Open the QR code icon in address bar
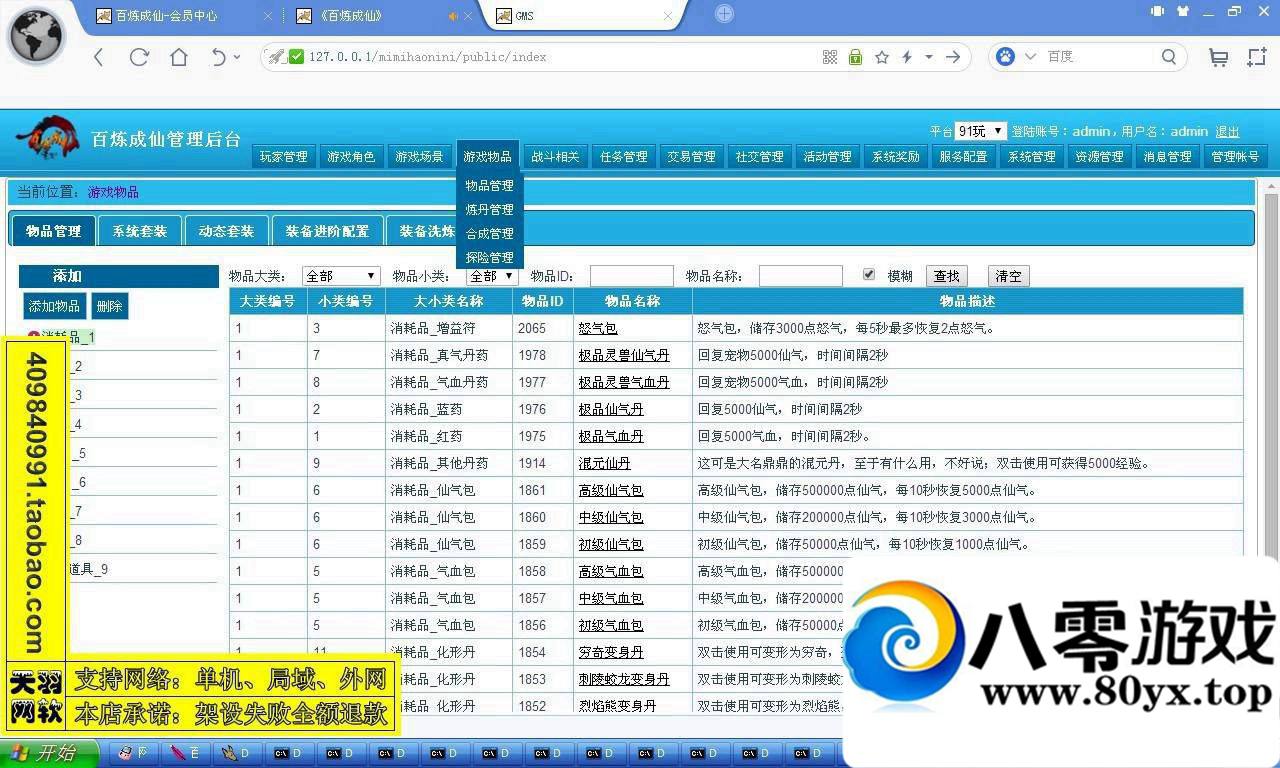 pyautogui.click(x=830, y=57)
